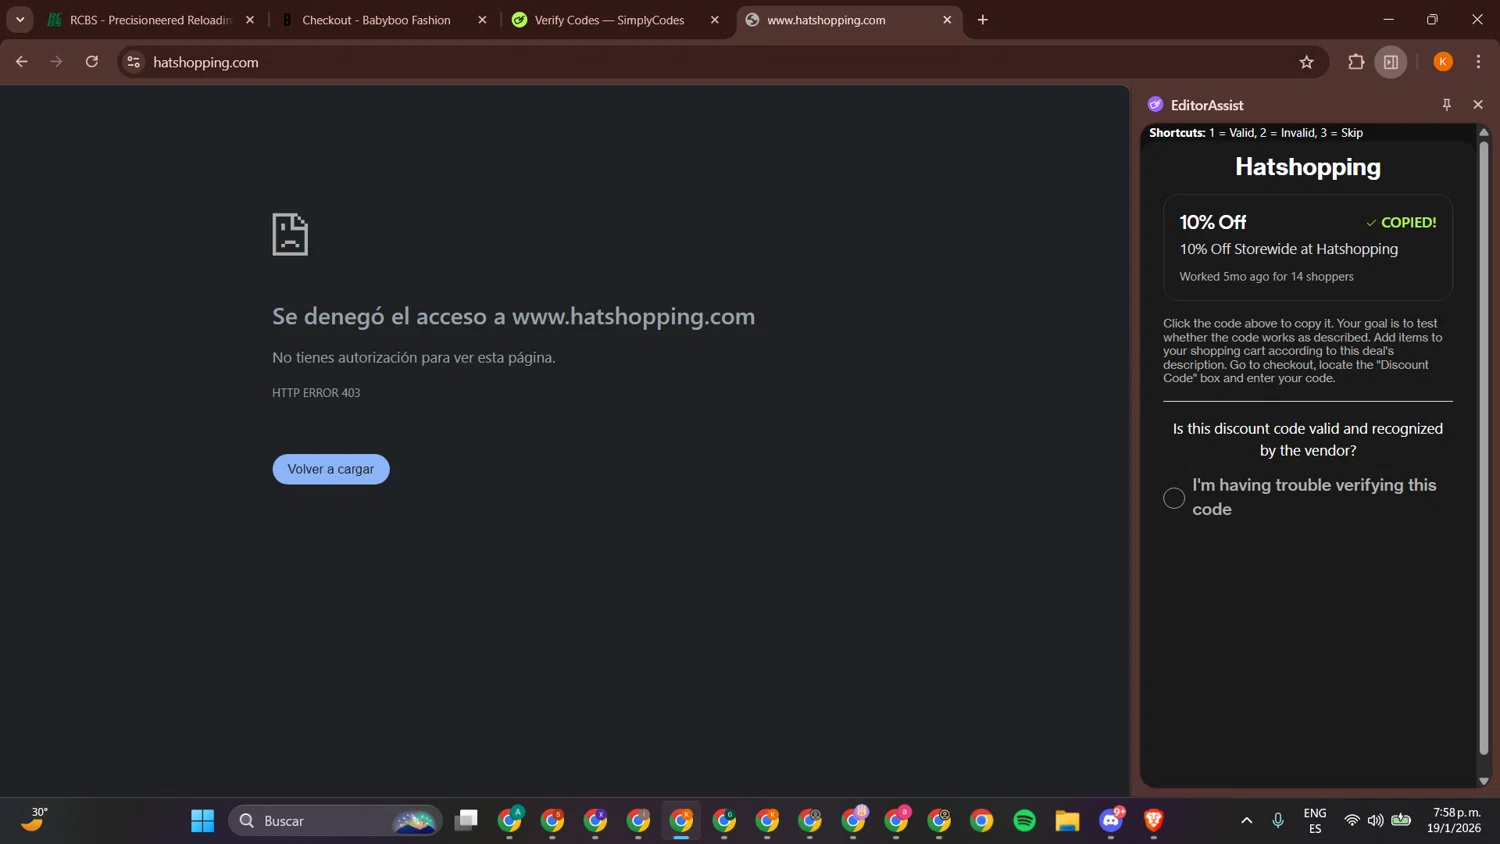The height and width of the screenshot is (844, 1500).
Task: Open Wi-Fi network settings icon
Action: pyautogui.click(x=1352, y=821)
